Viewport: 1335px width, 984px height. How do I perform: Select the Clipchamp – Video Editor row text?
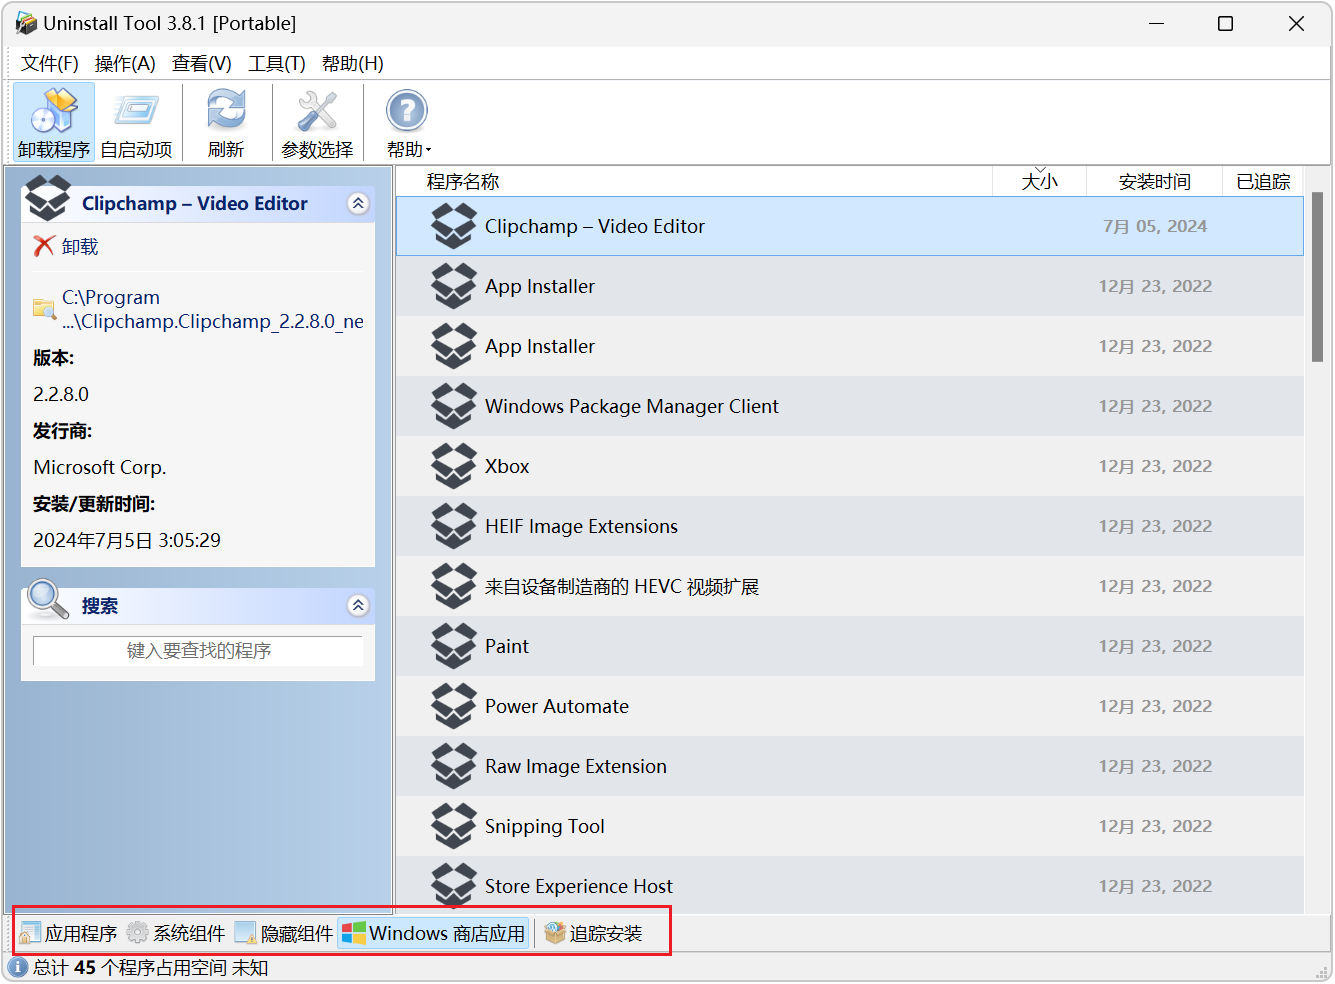pyautogui.click(x=595, y=227)
